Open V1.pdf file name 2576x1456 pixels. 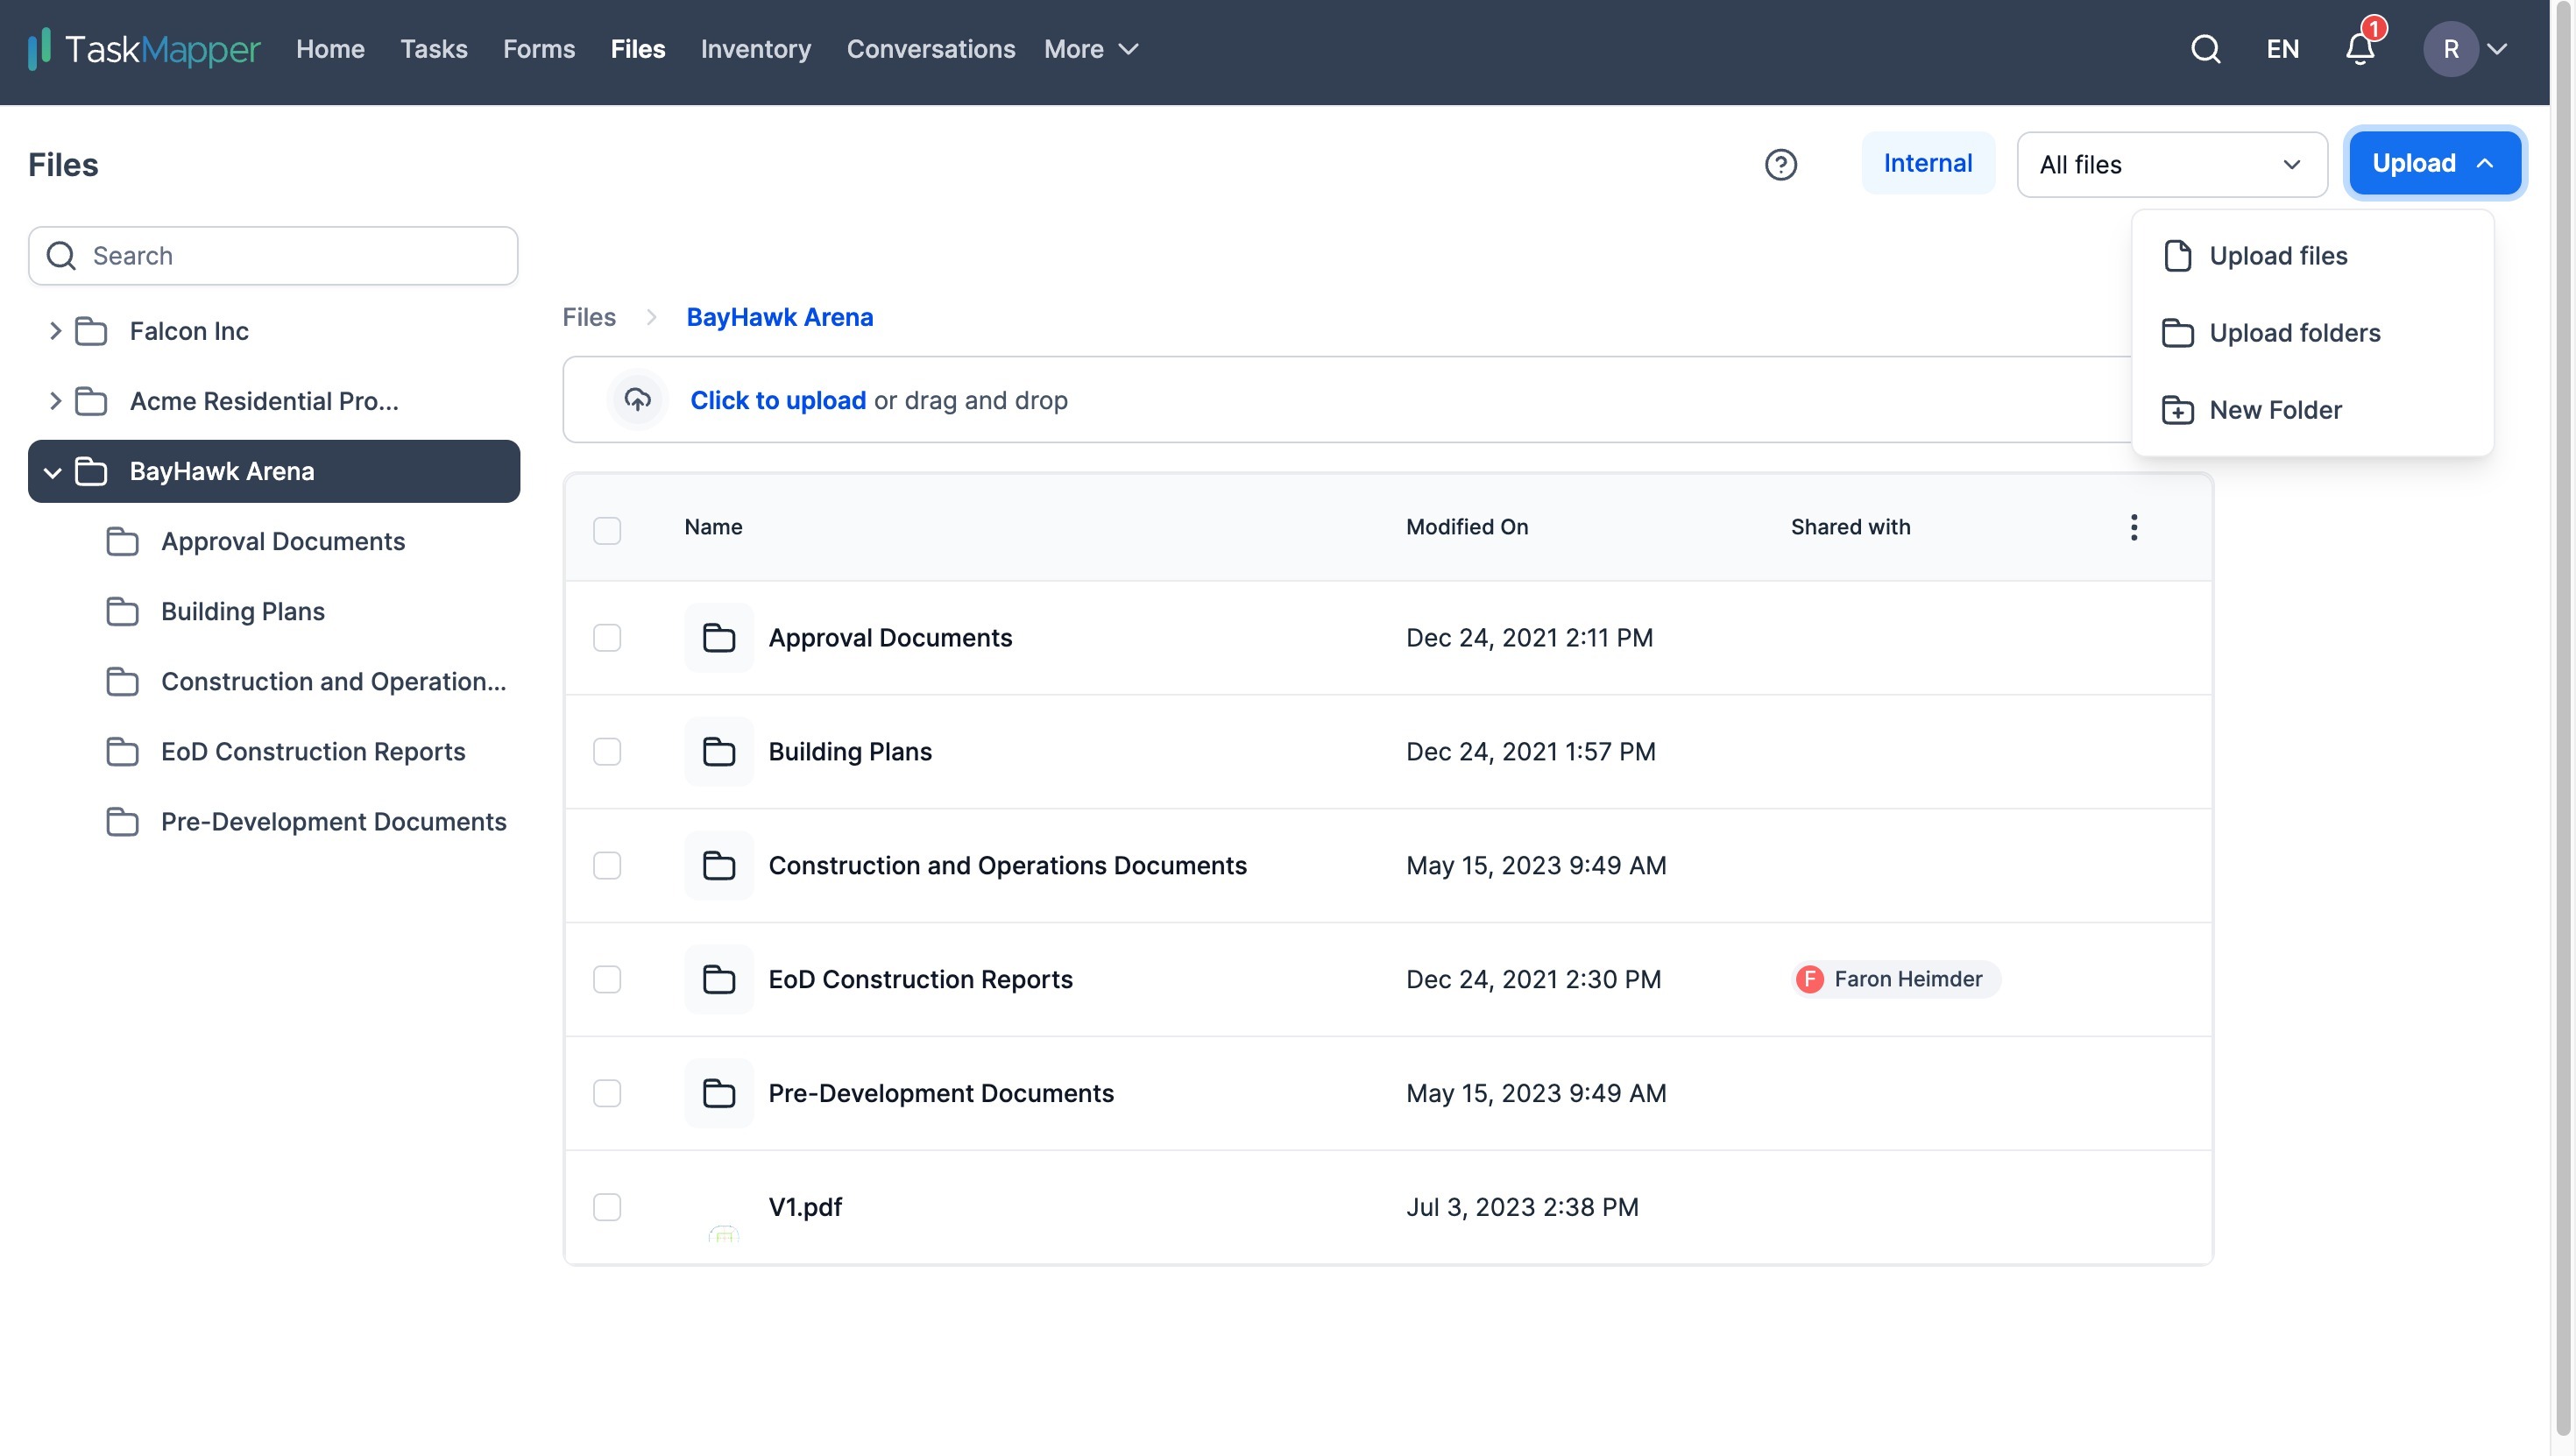coord(805,1207)
